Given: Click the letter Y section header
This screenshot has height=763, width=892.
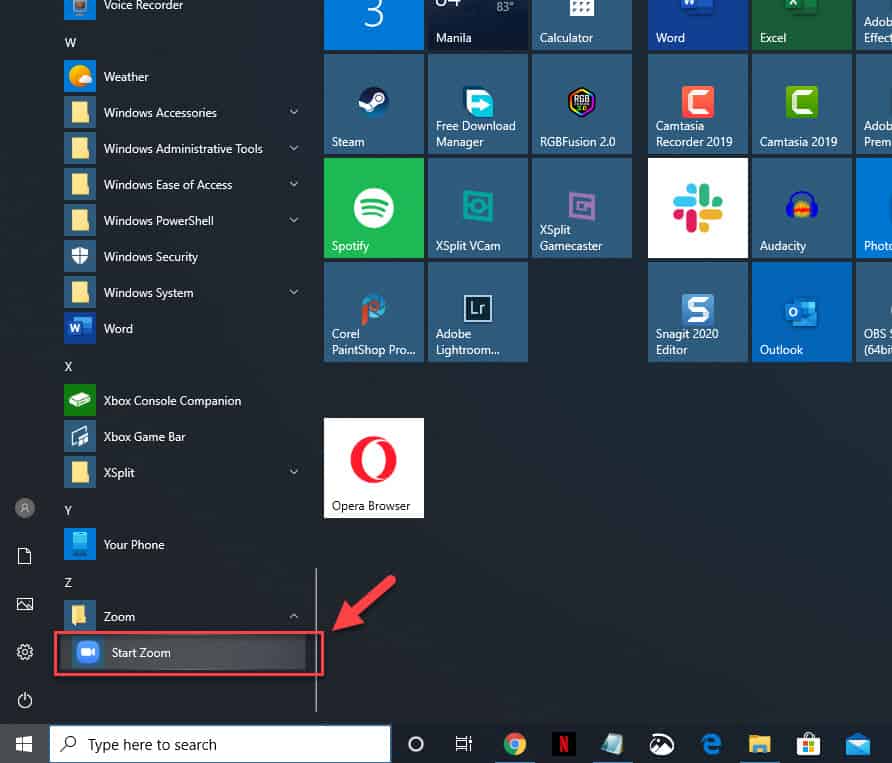Looking at the screenshot, I should [68, 511].
